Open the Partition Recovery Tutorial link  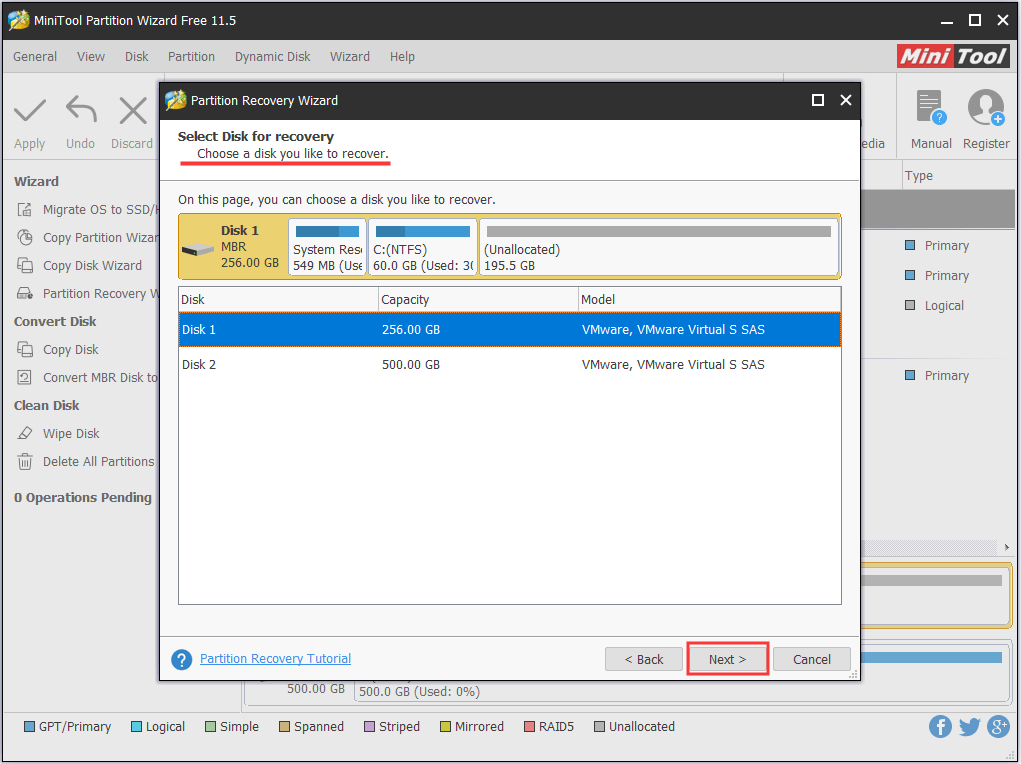275,658
